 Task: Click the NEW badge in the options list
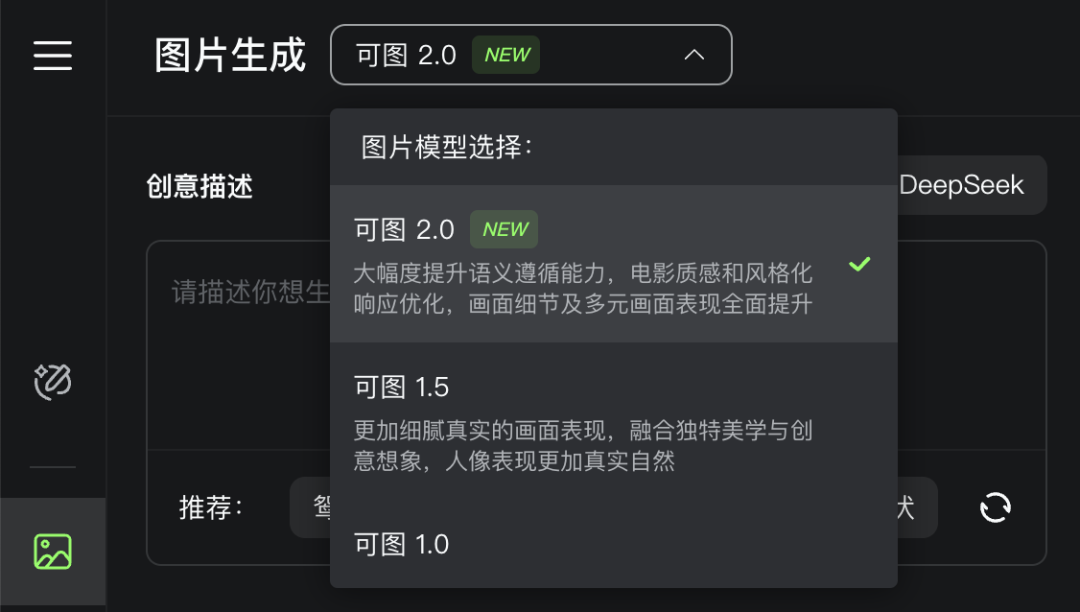tap(504, 229)
